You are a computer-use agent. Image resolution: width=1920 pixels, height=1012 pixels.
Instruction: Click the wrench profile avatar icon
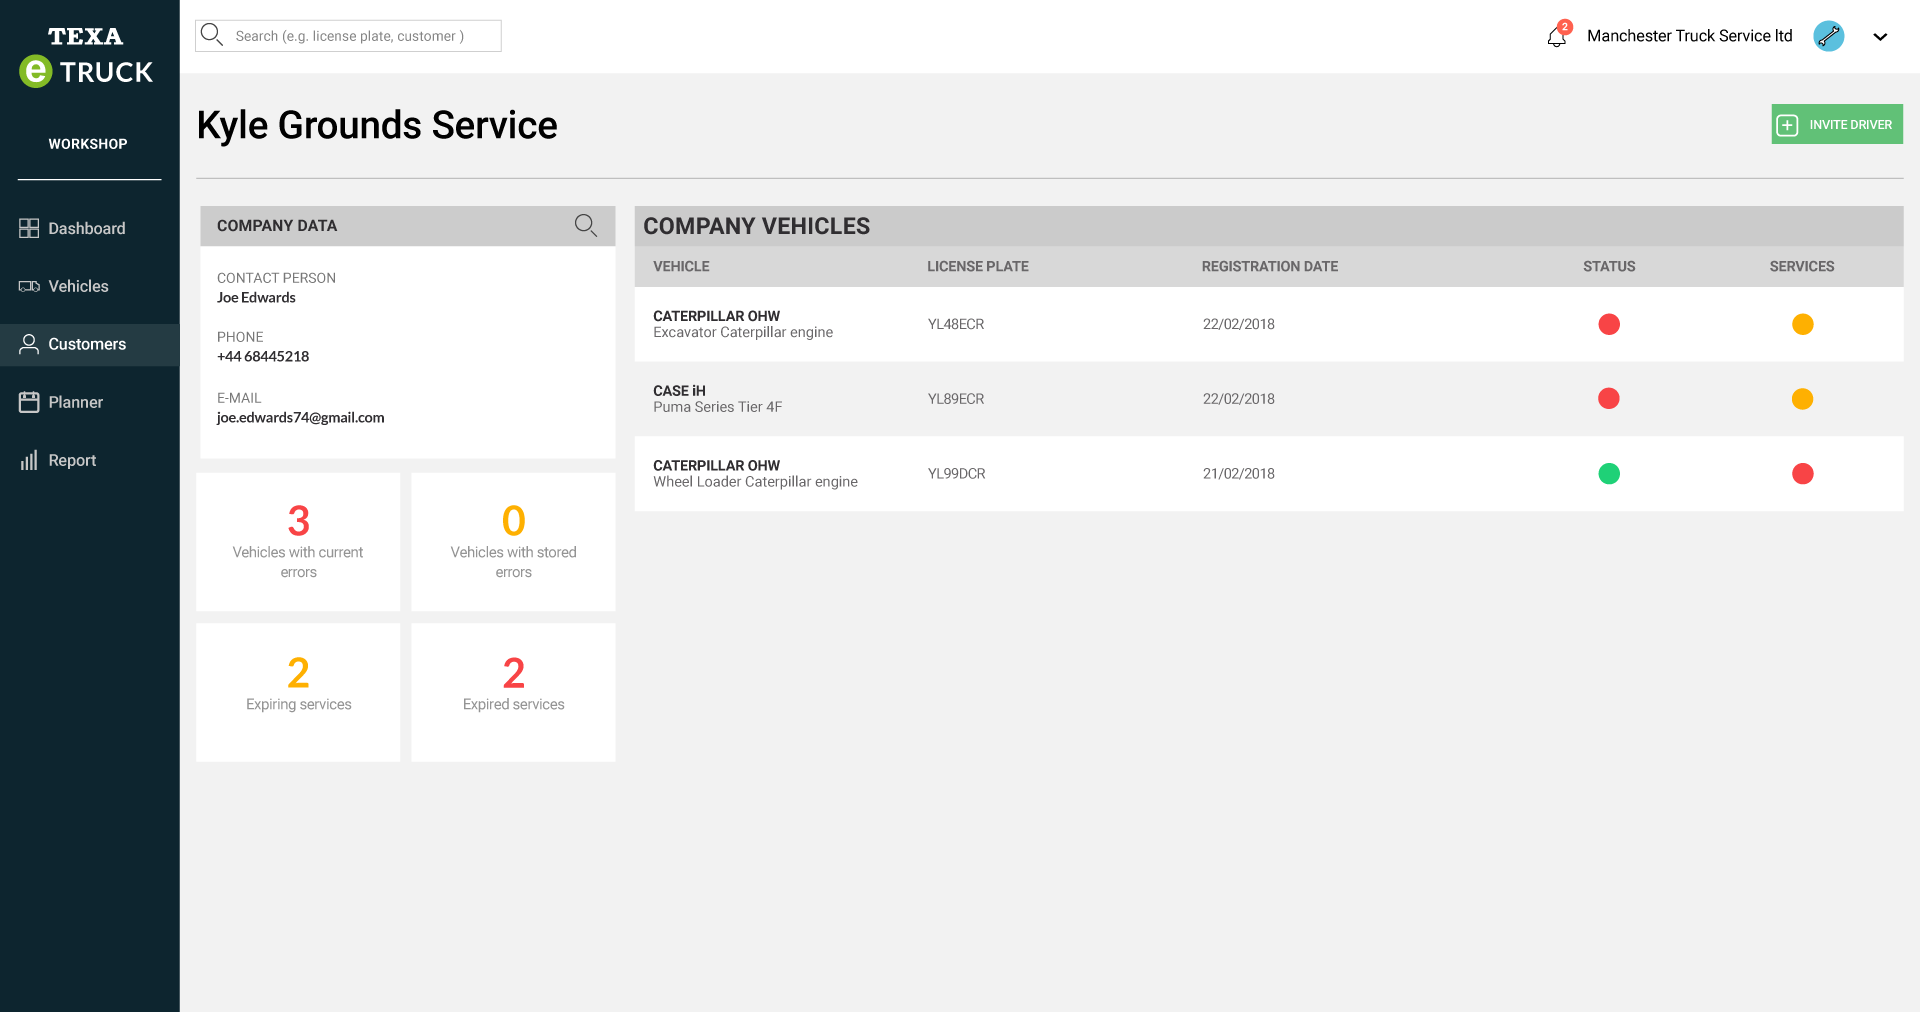pos(1829,36)
